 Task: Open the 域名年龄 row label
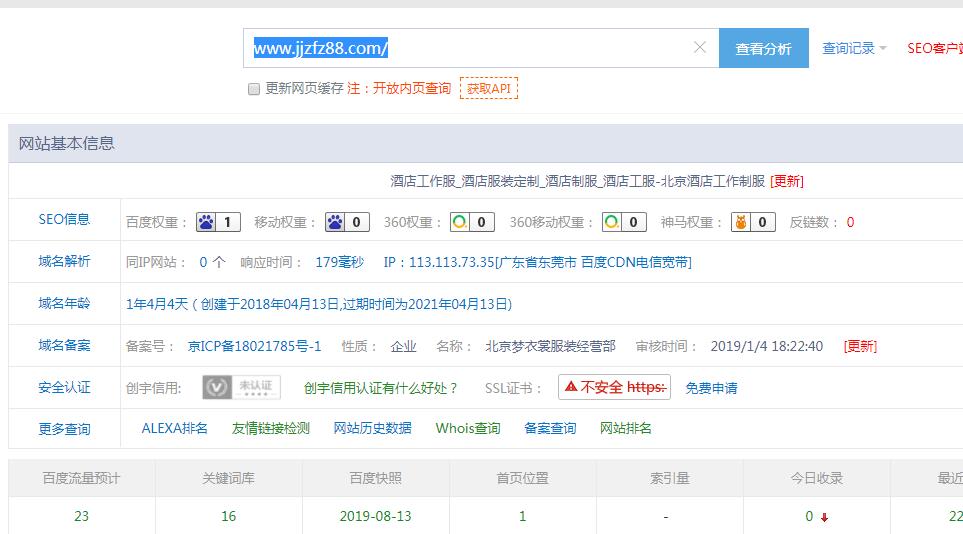(x=64, y=303)
